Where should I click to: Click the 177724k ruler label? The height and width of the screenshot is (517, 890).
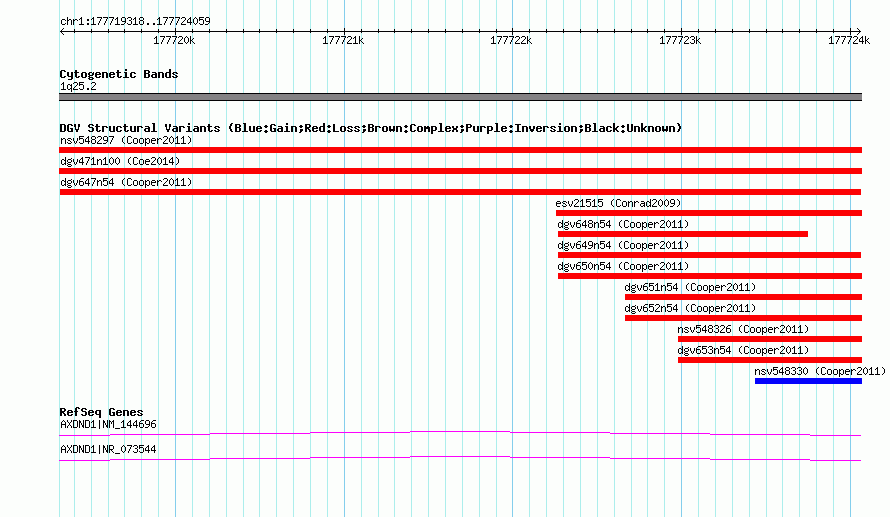(x=849, y=40)
